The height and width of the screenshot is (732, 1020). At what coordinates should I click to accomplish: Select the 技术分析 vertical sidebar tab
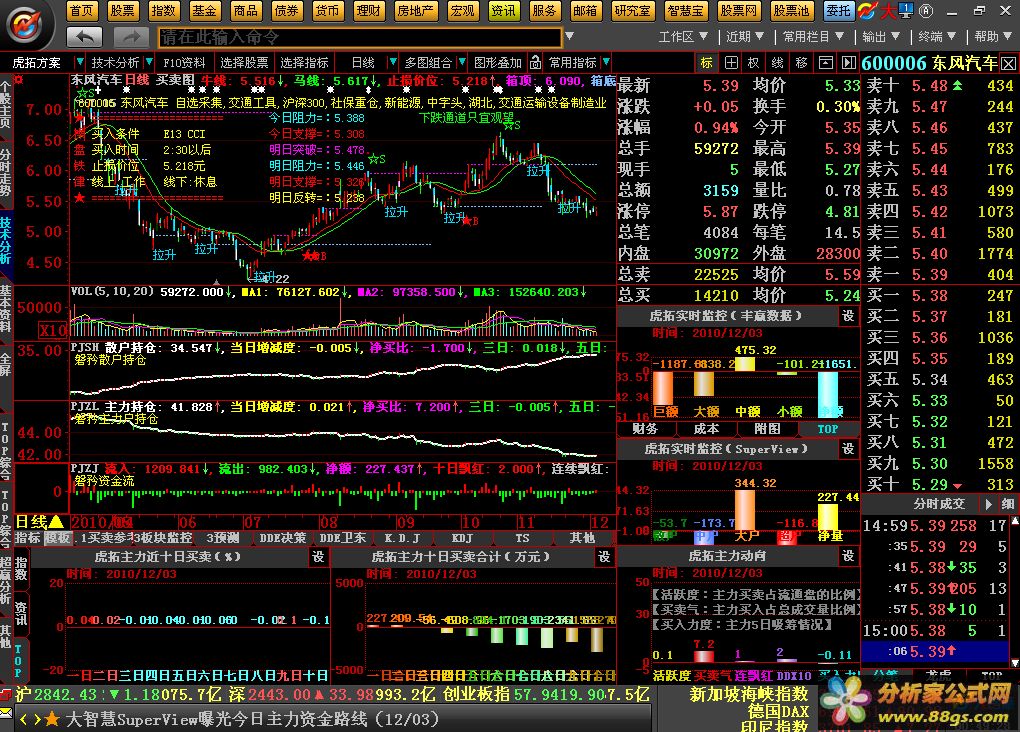(x=6, y=241)
